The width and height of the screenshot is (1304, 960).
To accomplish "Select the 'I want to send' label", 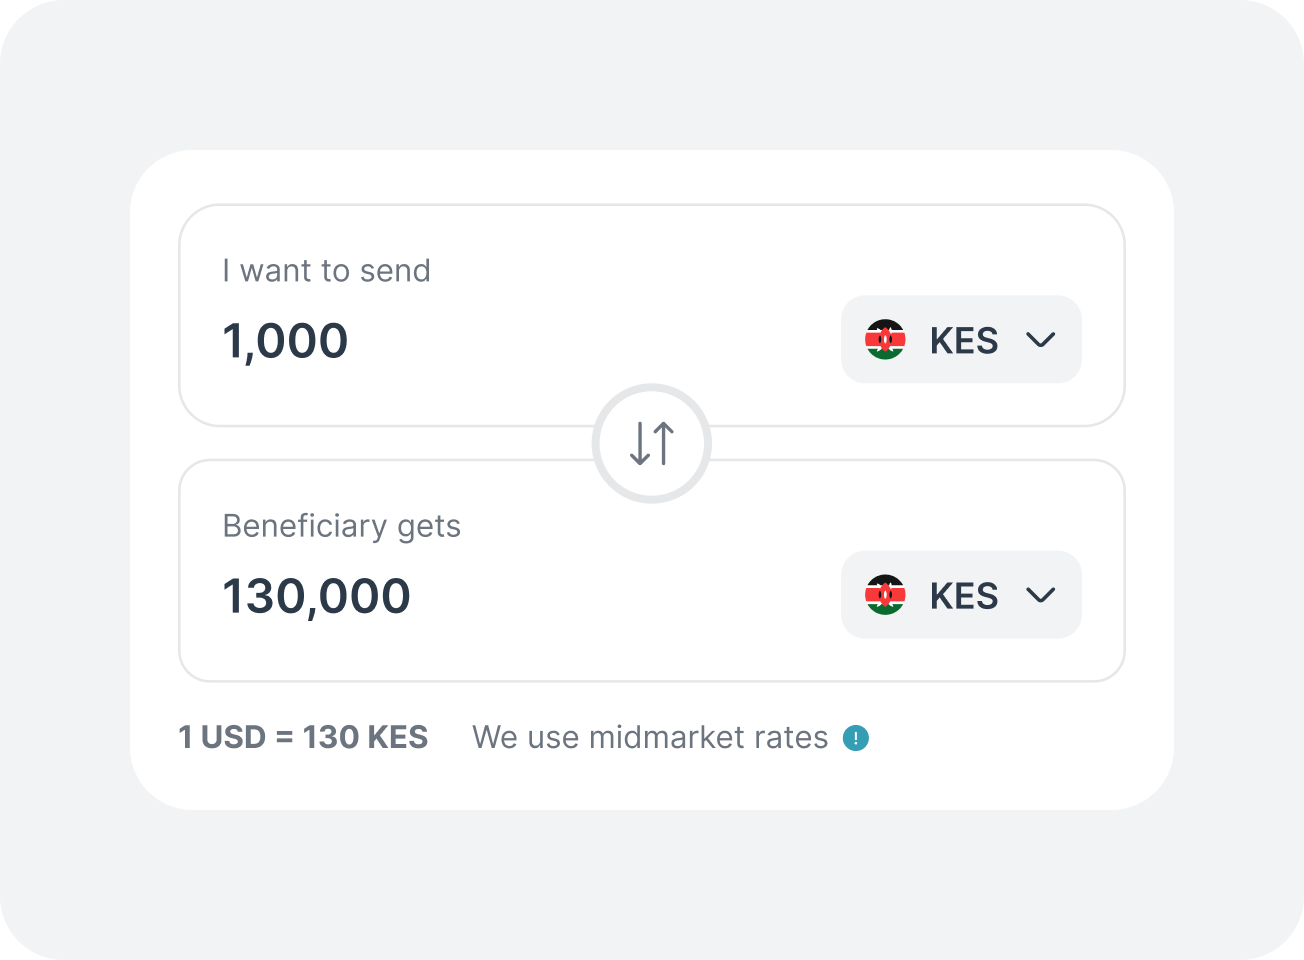I will 327,271.
